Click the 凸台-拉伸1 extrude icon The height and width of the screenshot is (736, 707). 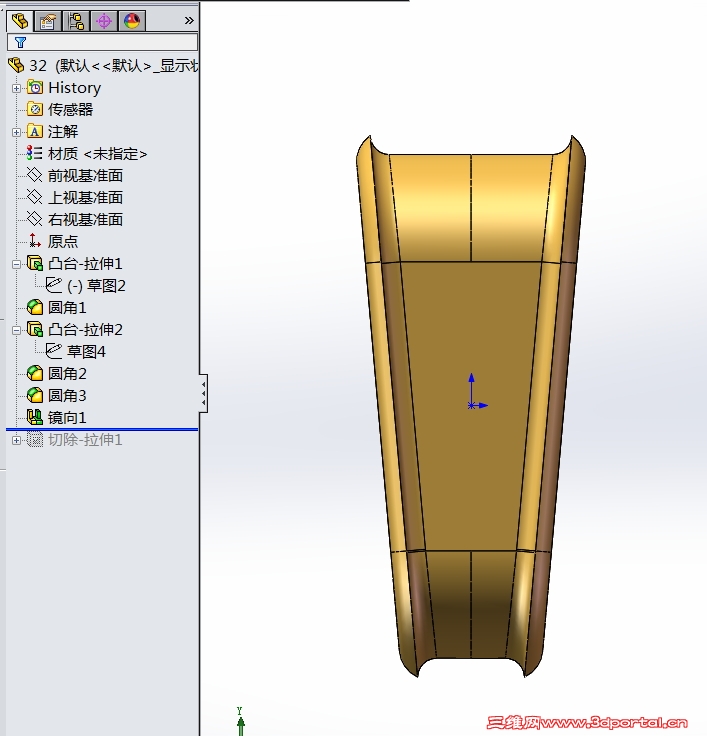(x=35, y=263)
